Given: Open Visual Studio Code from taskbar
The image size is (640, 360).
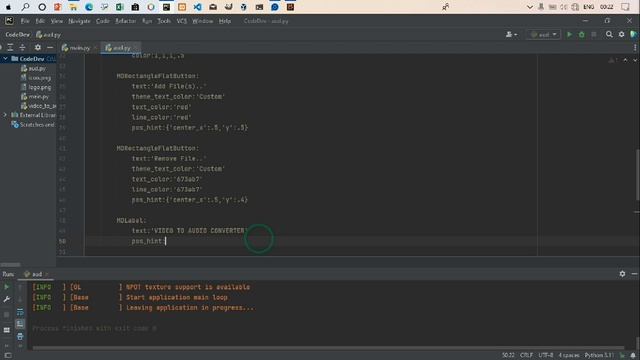Looking at the screenshot, I should (x=198, y=7).
